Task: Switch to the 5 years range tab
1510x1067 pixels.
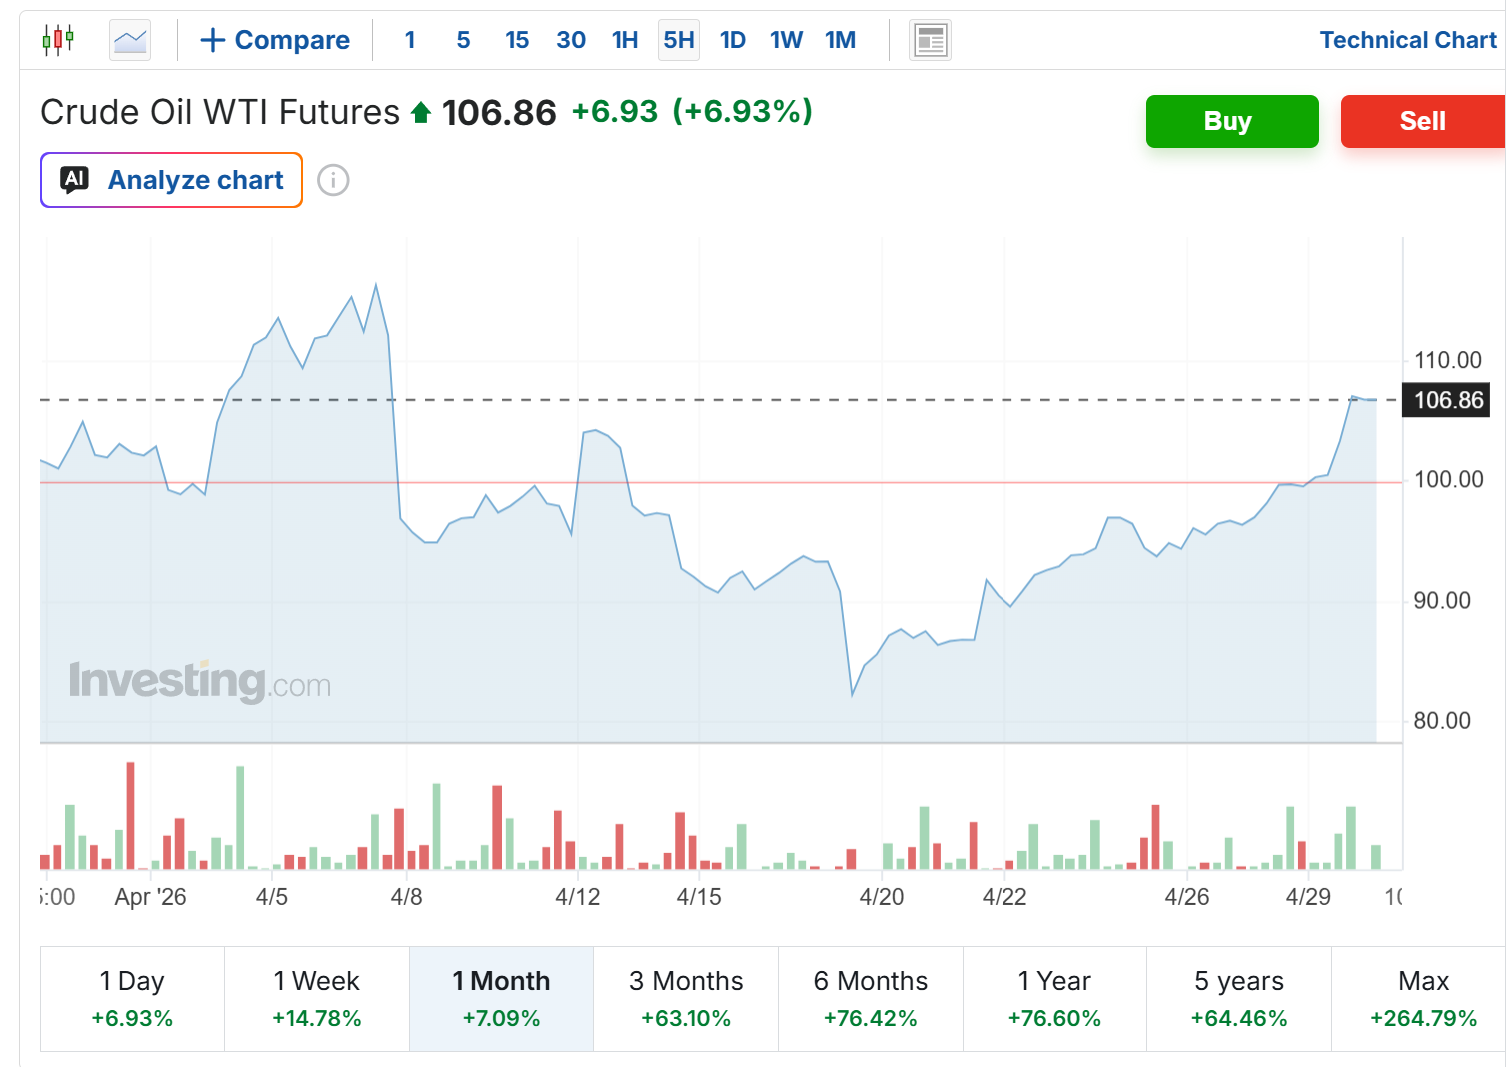Action: tap(1239, 999)
